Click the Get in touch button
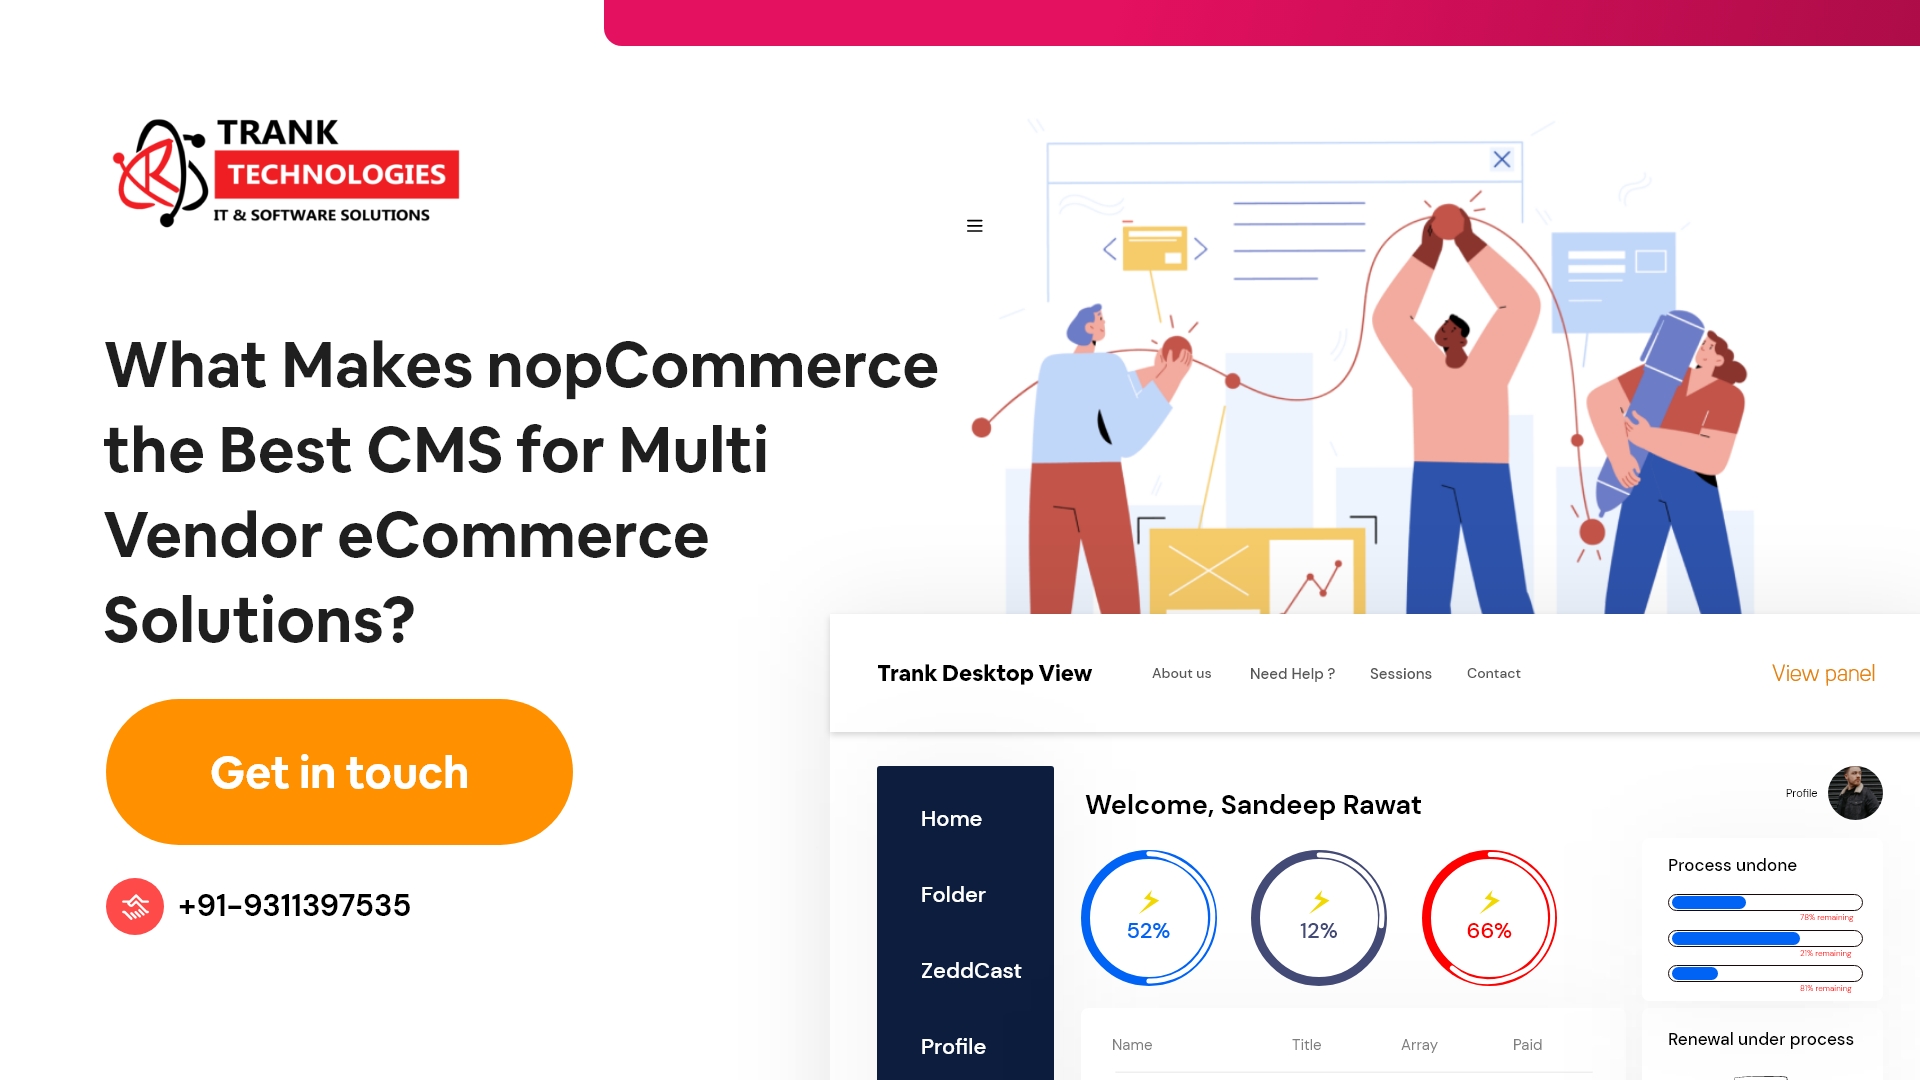Screen dimensions: 1920x1080 click(x=339, y=771)
